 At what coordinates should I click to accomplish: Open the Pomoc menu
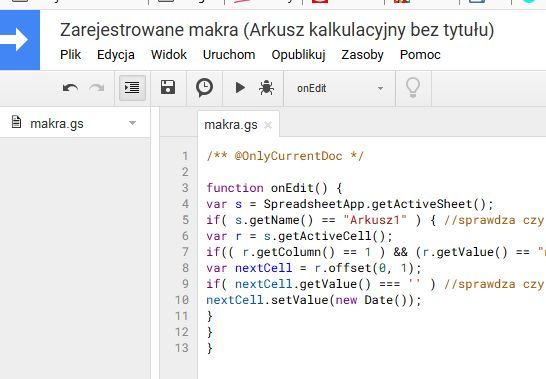(420, 55)
